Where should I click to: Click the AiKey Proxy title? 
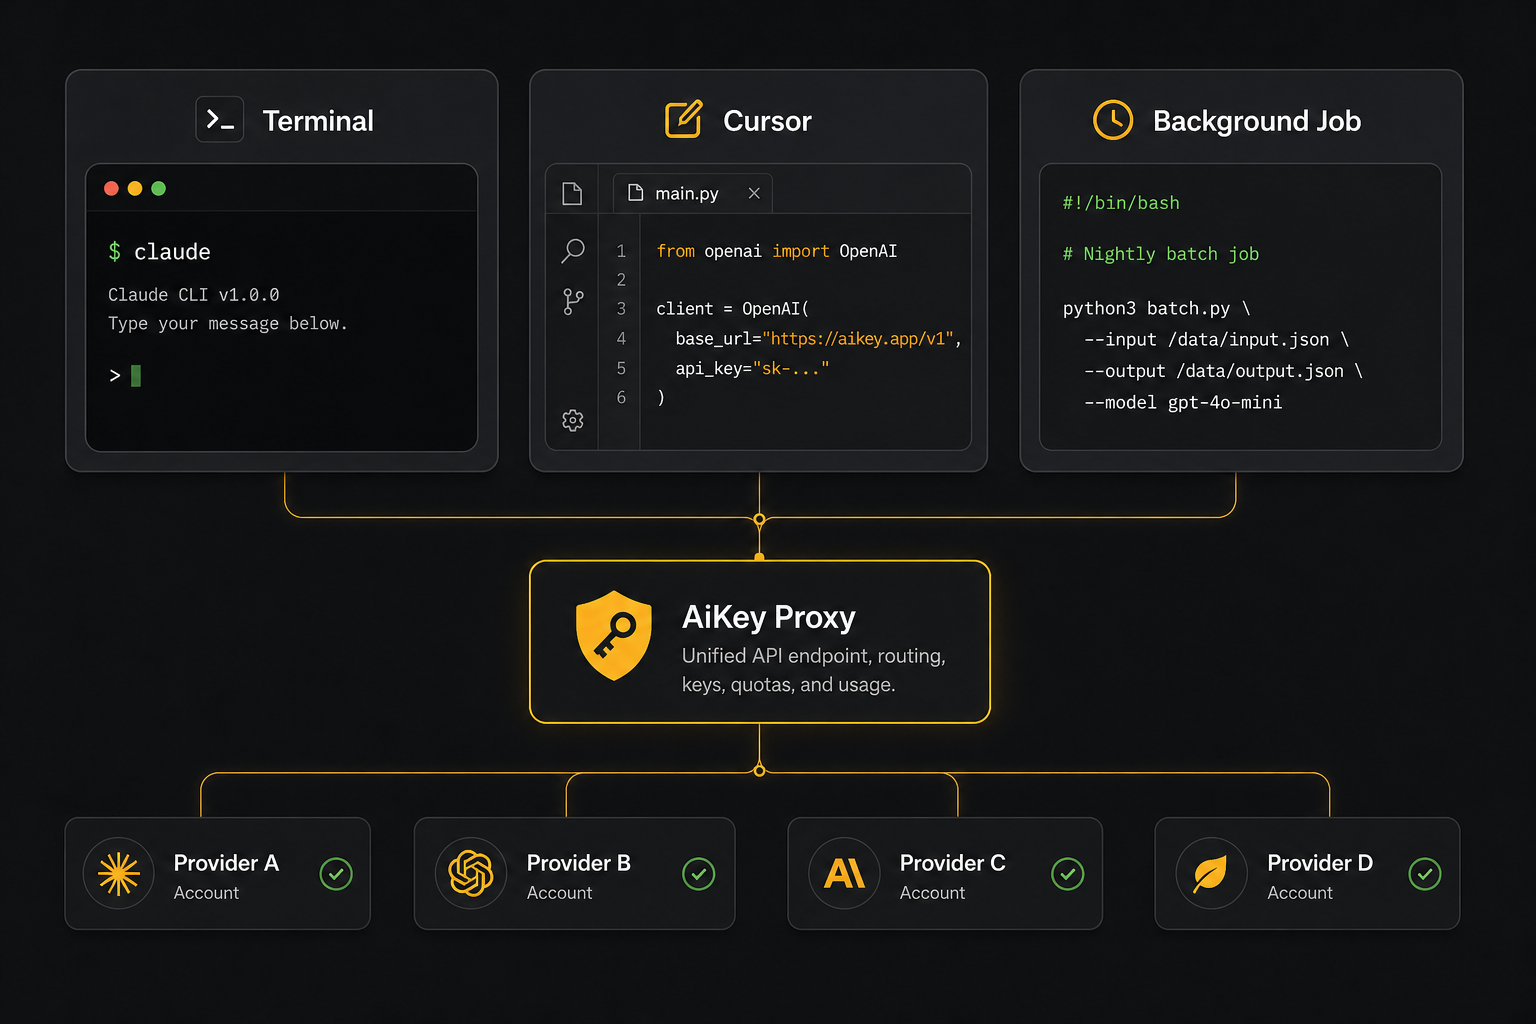[769, 617]
